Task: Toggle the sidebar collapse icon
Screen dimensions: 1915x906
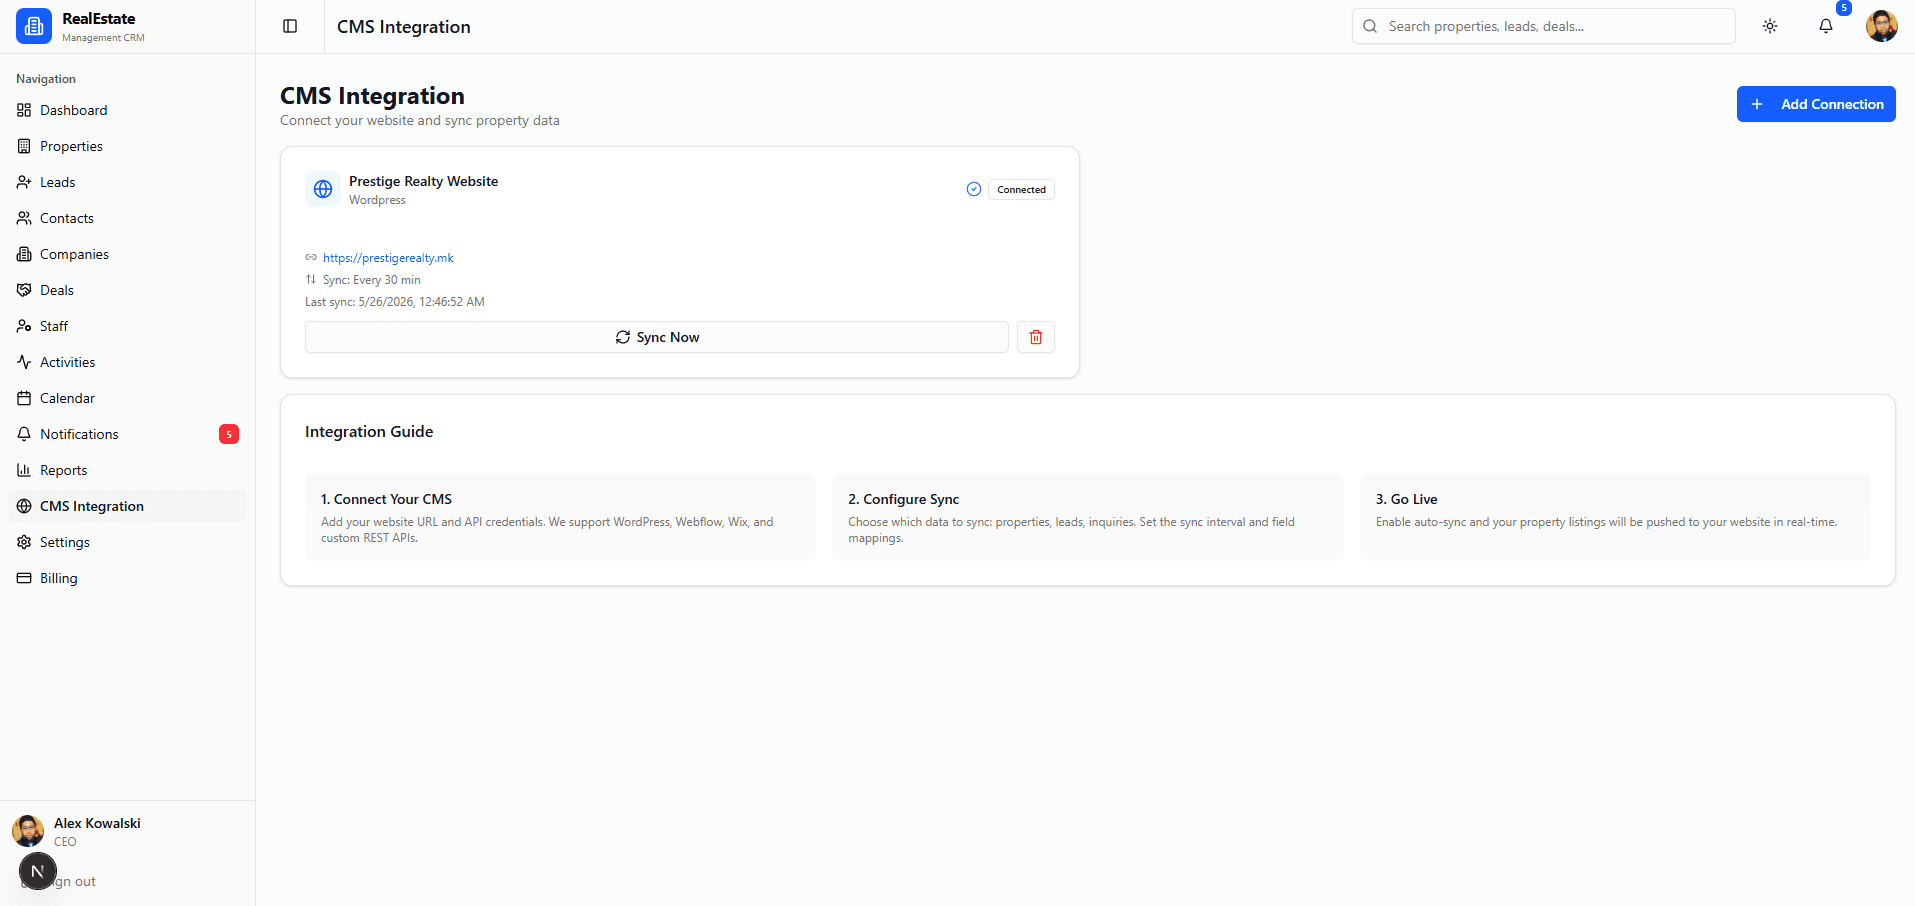Action: point(290,26)
